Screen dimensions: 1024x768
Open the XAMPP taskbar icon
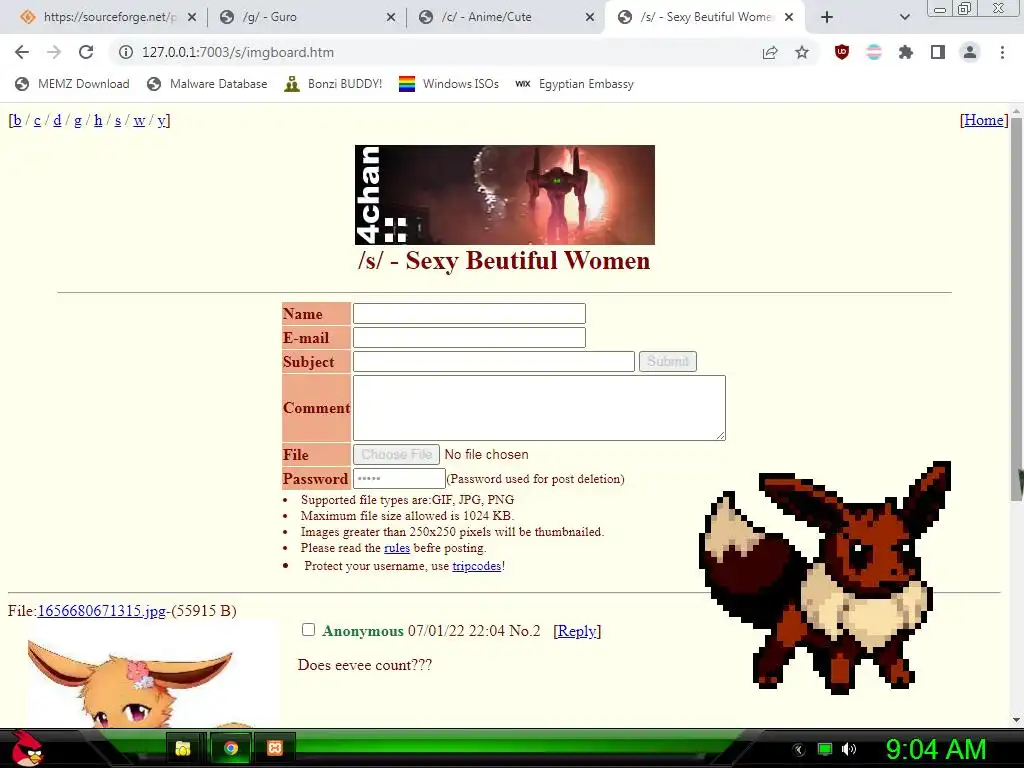(275, 748)
